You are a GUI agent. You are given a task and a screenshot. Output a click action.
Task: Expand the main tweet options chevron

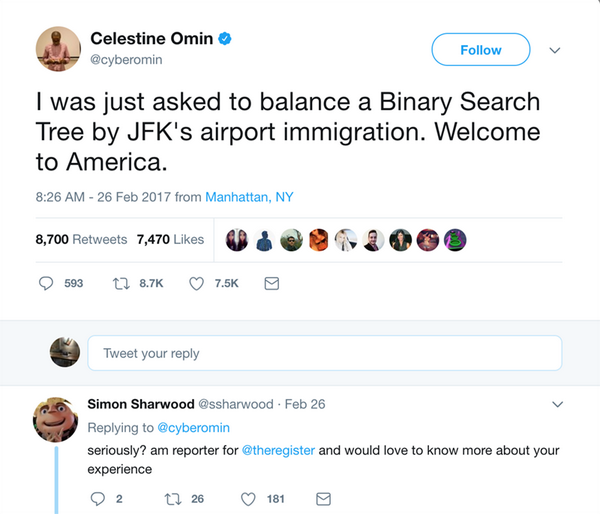[555, 50]
